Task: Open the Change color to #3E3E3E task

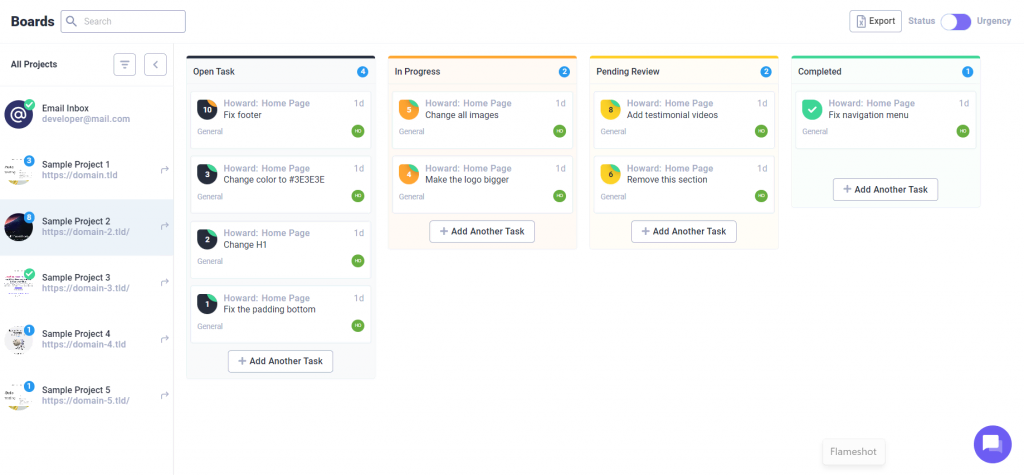Action: click(274, 180)
